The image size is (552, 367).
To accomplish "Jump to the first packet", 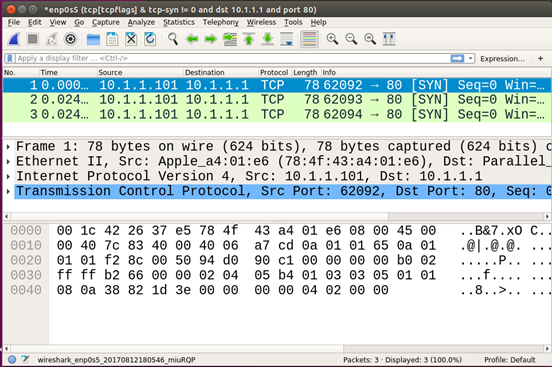I will click(249, 39).
